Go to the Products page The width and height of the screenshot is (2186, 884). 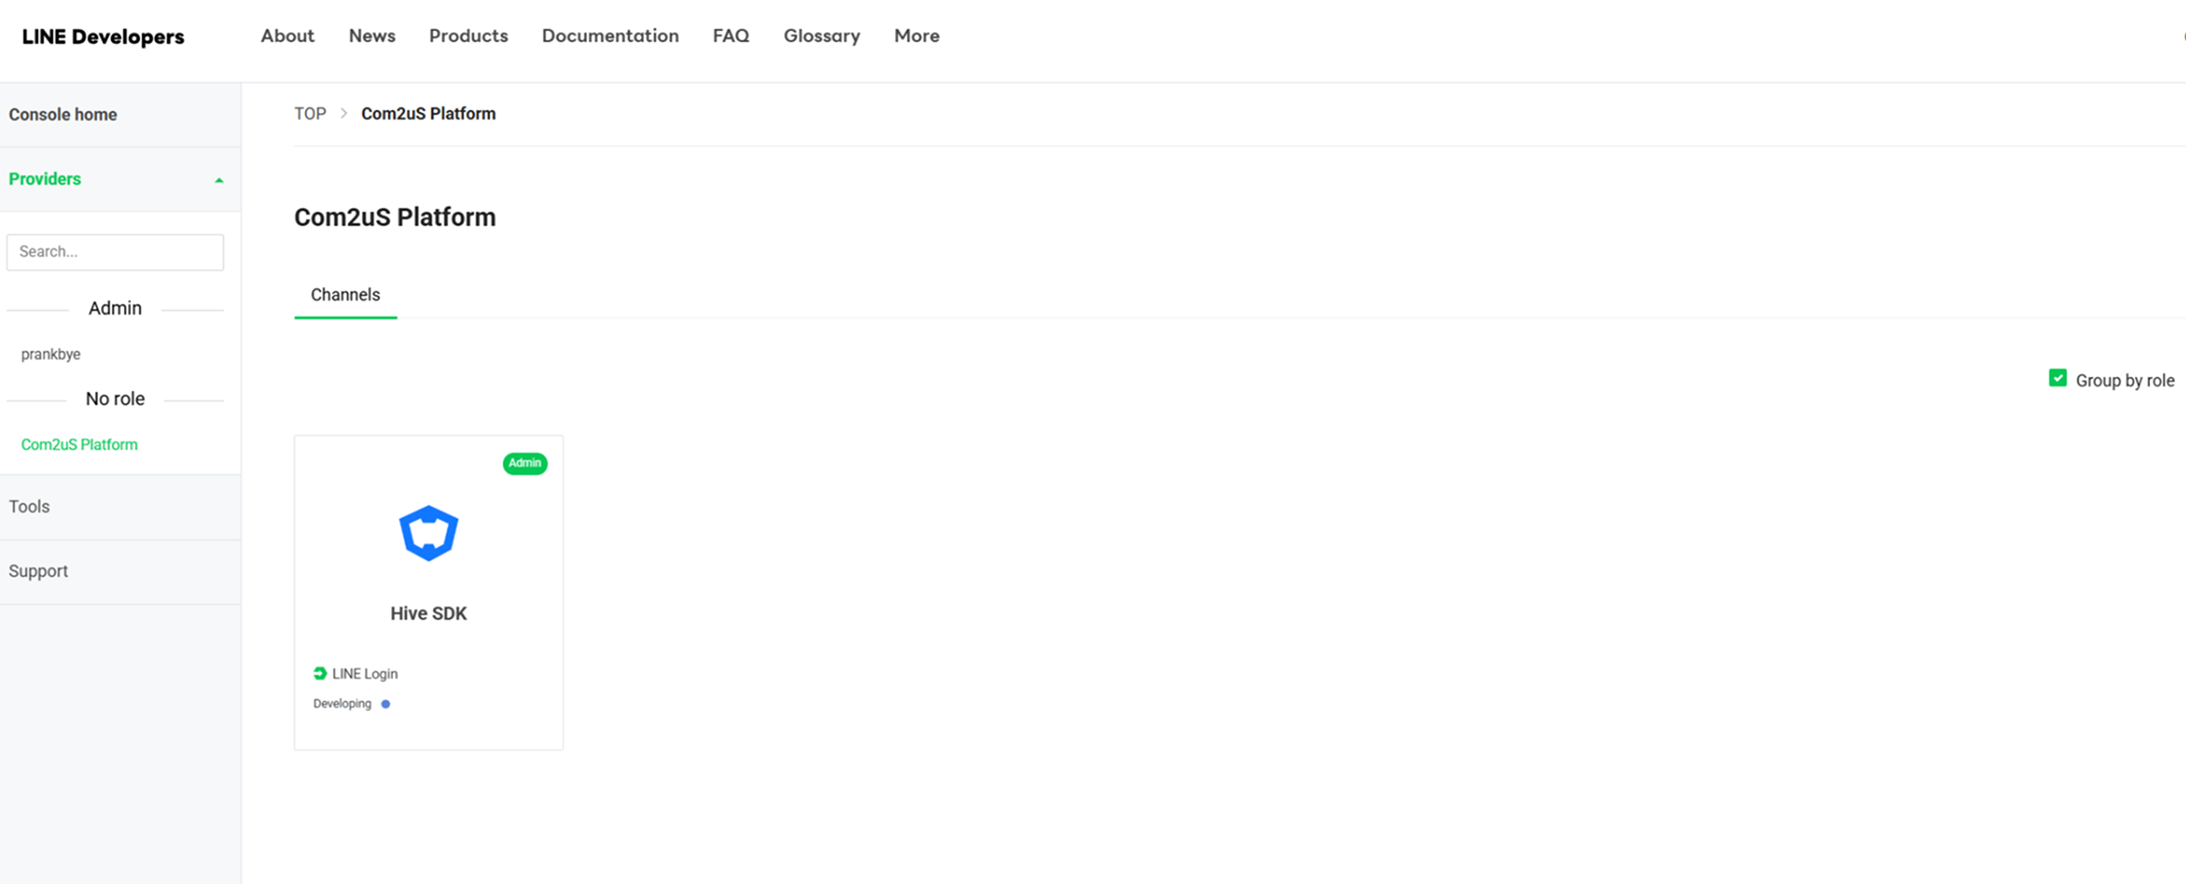point(468,36)
